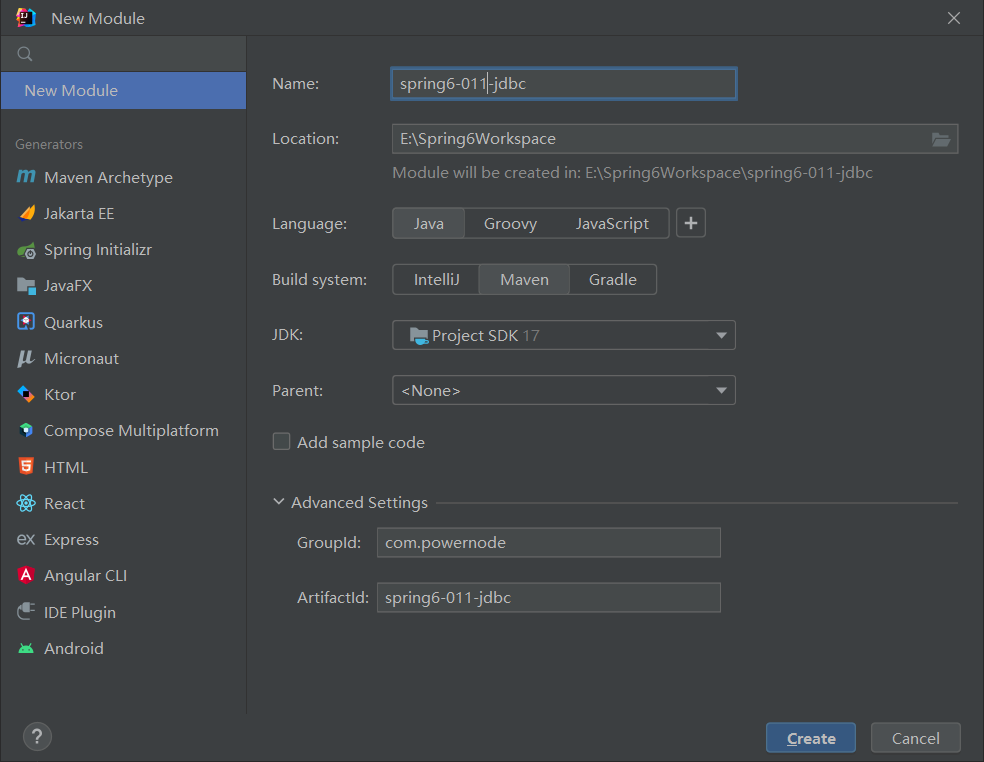Click the Cancel button
The height and width of the screenshot is (762, 984).
point(916,738)
